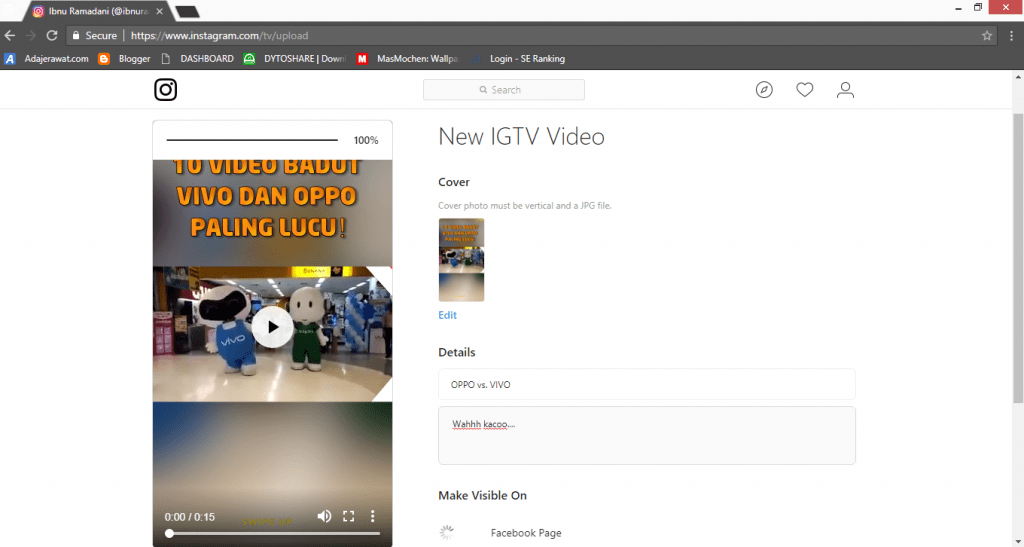Play the video preview
The image size is (1024, 547).
(272, 327)
